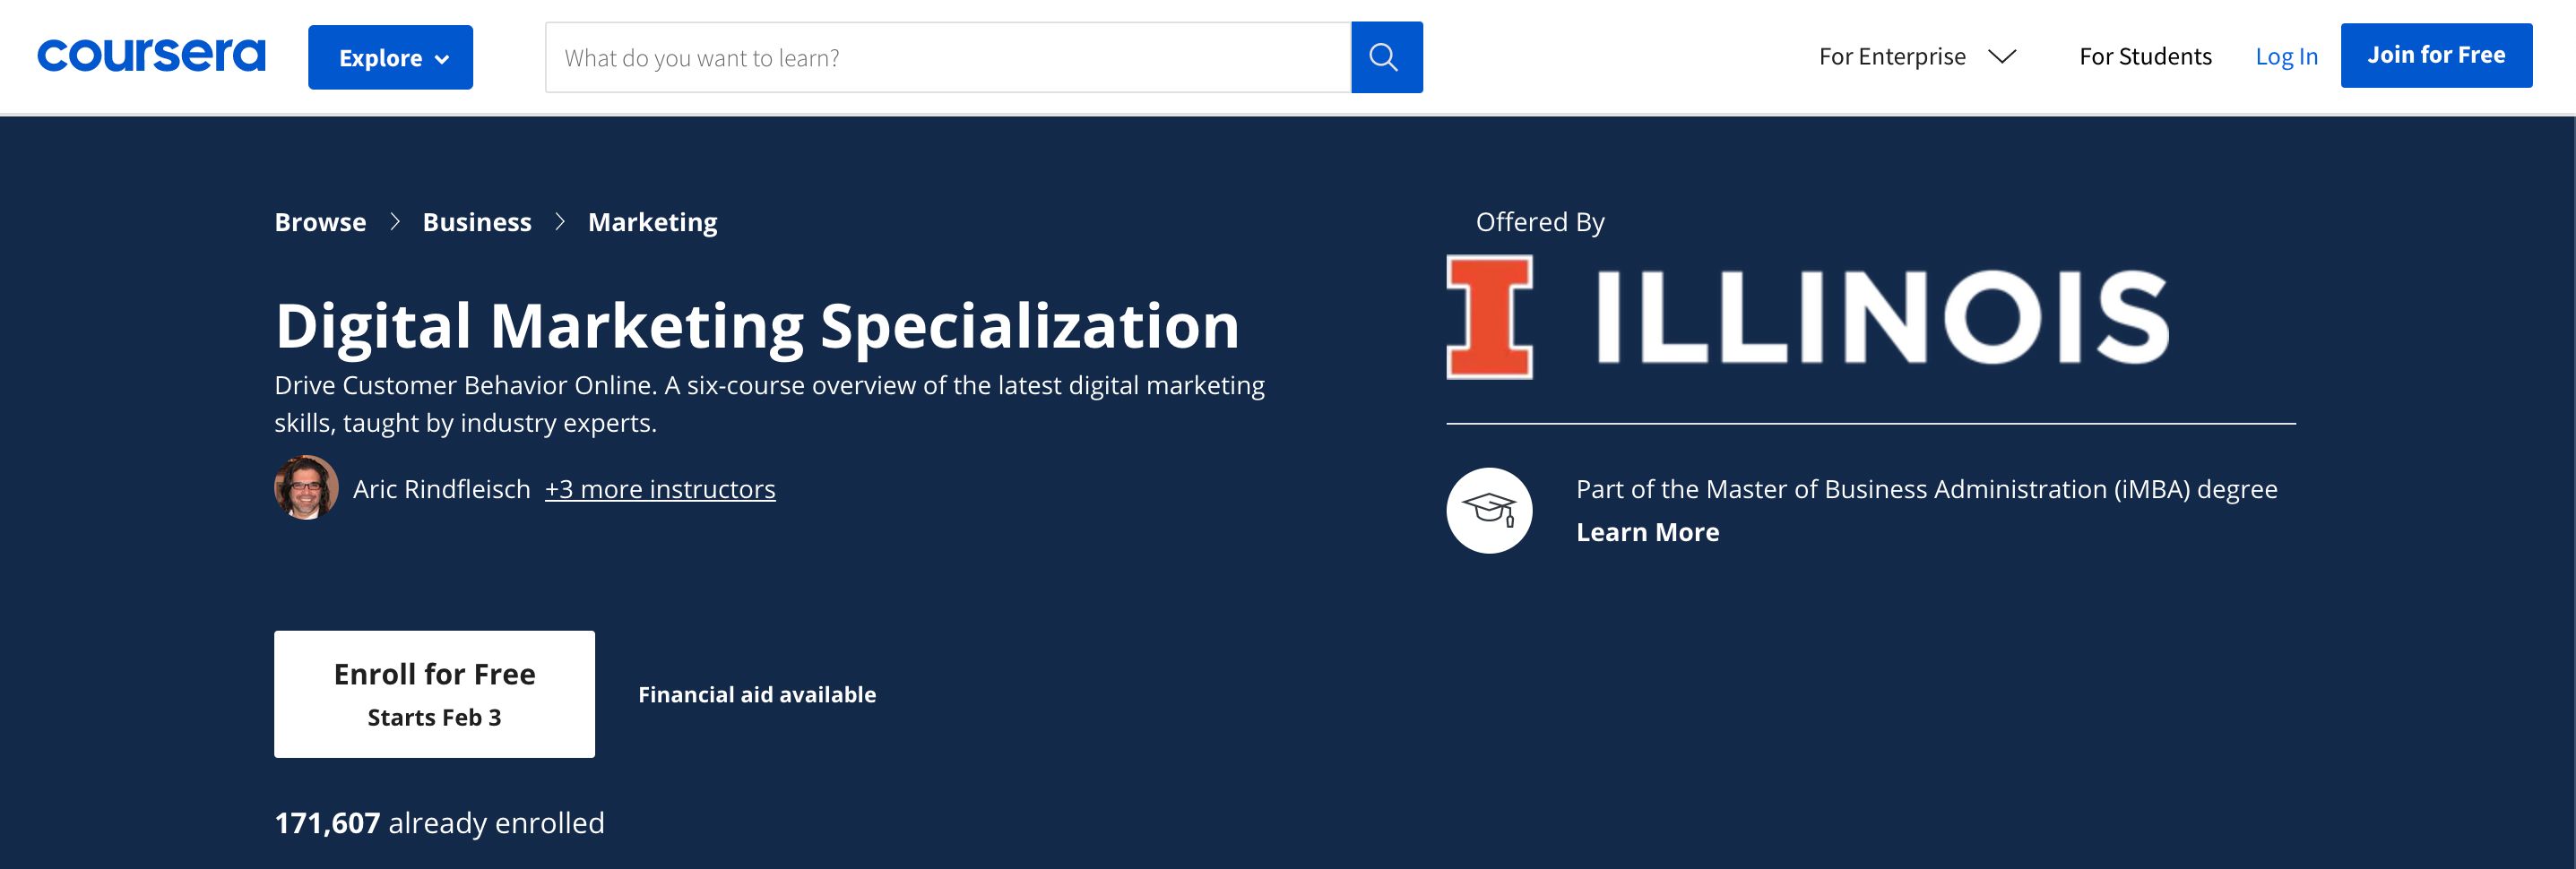The image size is (2576, 869).
Task: Click the iMBA degree description text
Action: 1926,489
